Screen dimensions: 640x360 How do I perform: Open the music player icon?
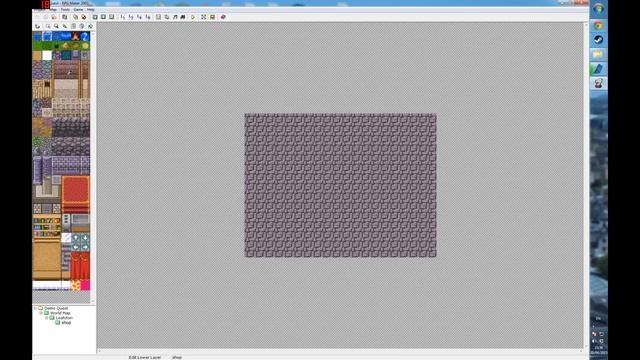point(175,17)
